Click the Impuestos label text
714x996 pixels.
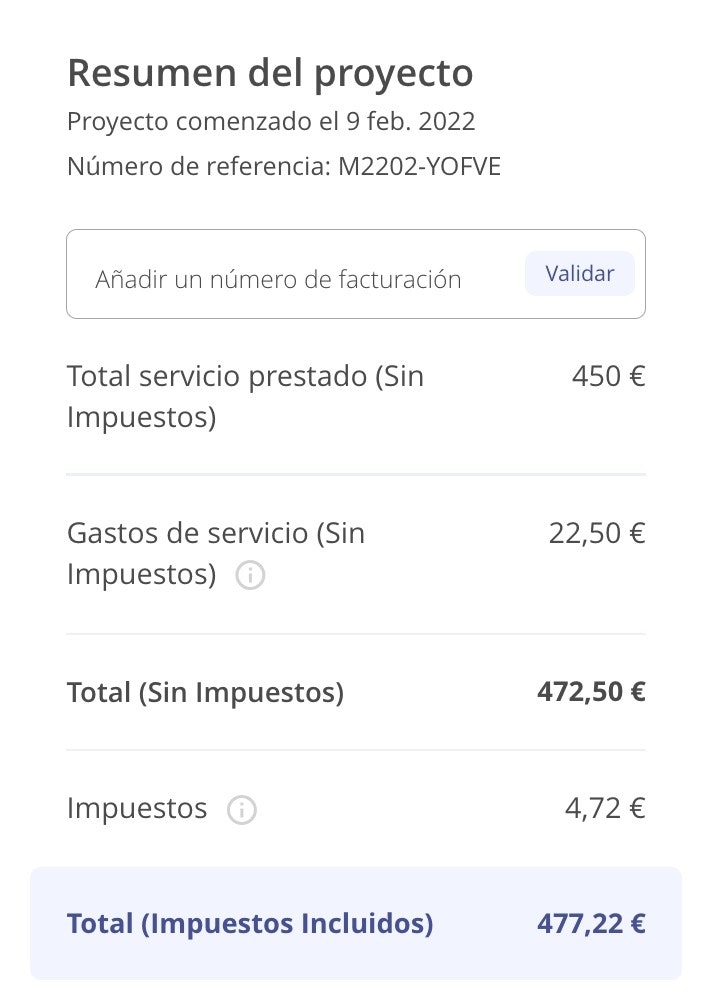coord(137,809)
